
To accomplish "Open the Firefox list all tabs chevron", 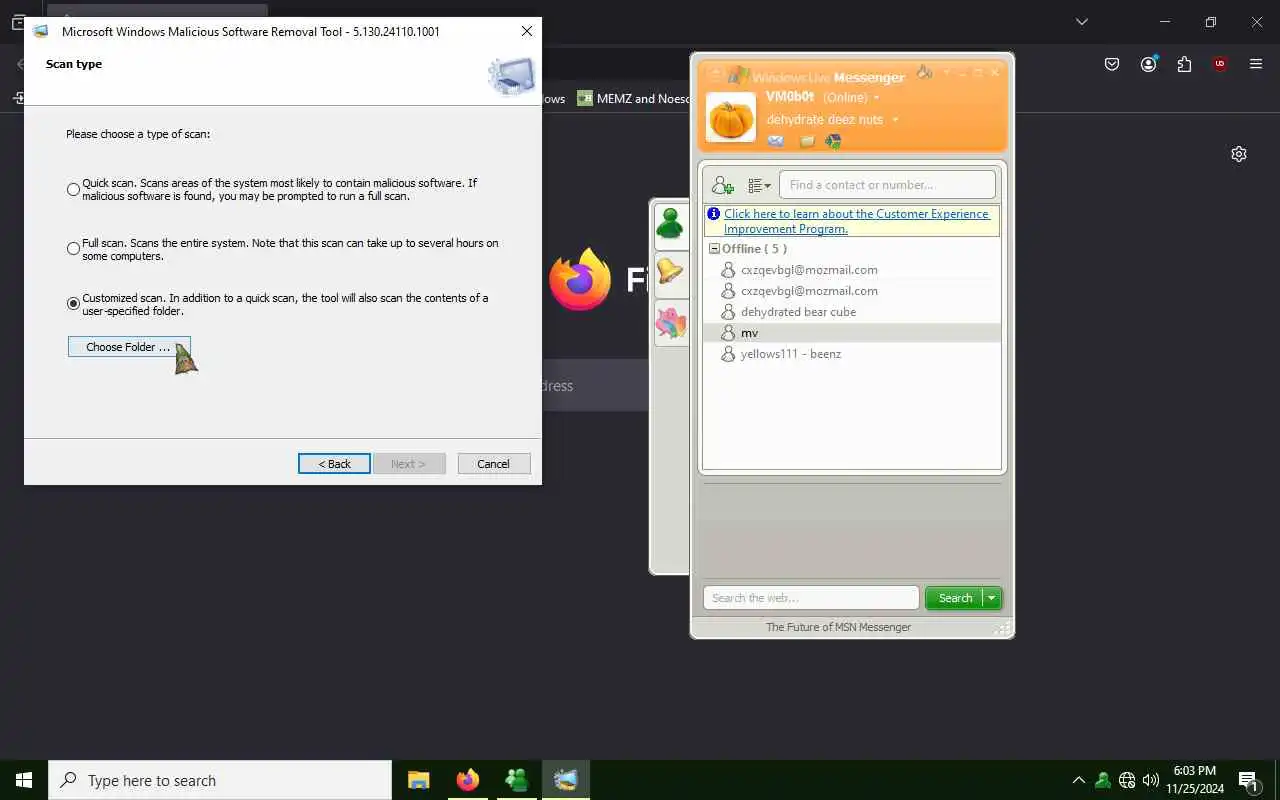I will point(1081,21).
